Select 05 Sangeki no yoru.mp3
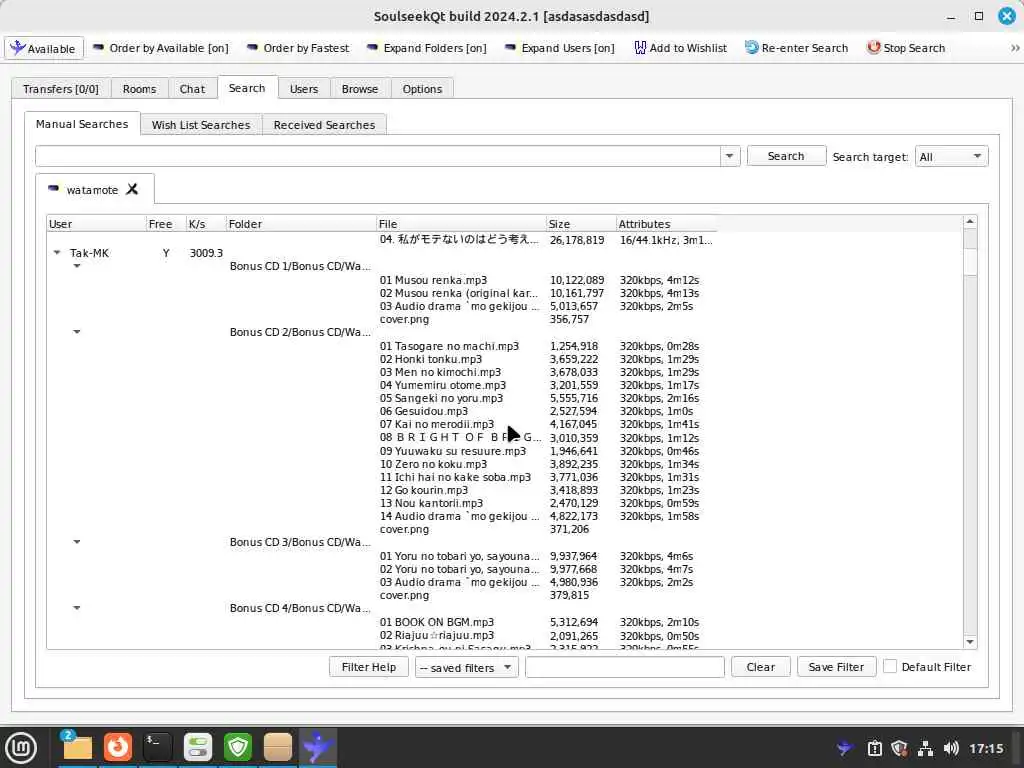The image size is (1024, 768). pos(441,398)
